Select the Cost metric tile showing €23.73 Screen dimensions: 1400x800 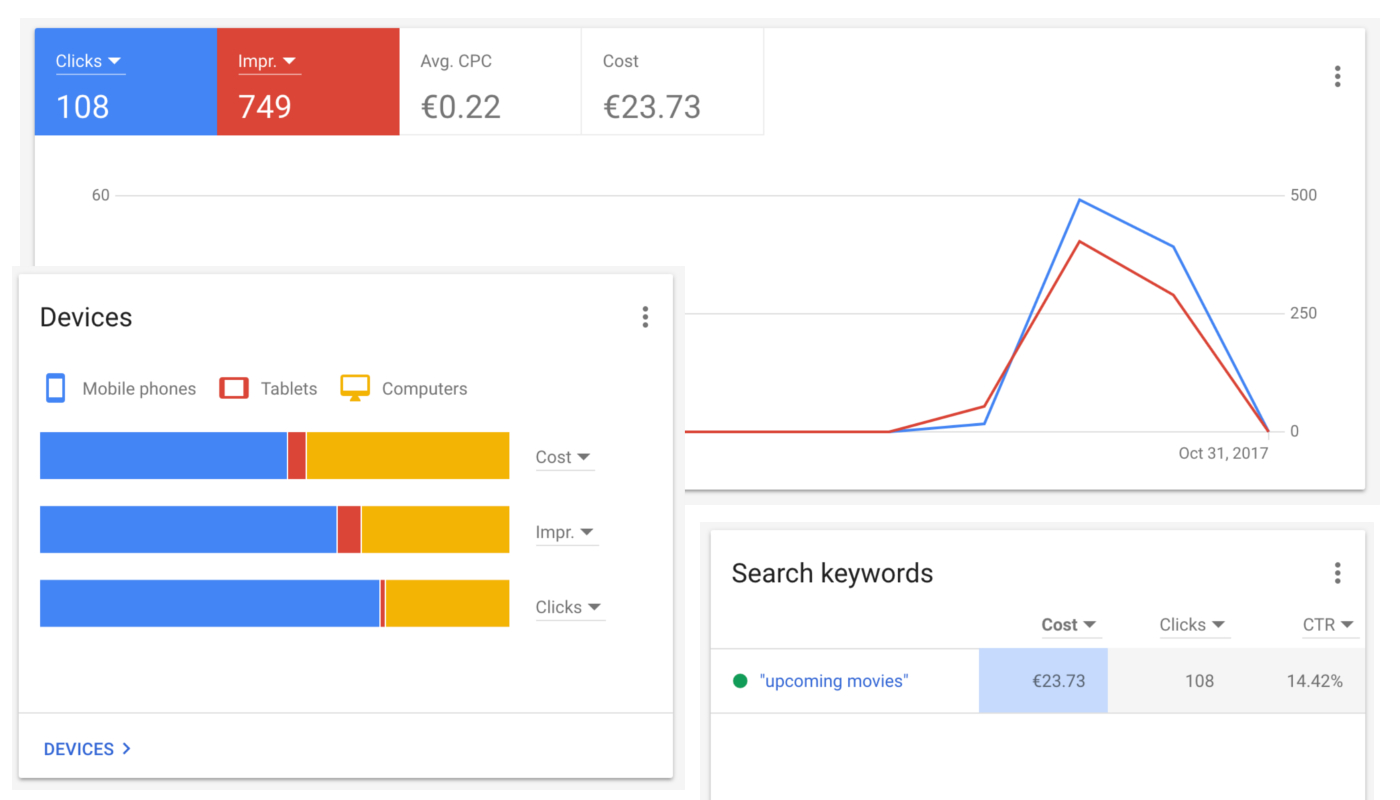pyautogui.click(x=672, y=82)
